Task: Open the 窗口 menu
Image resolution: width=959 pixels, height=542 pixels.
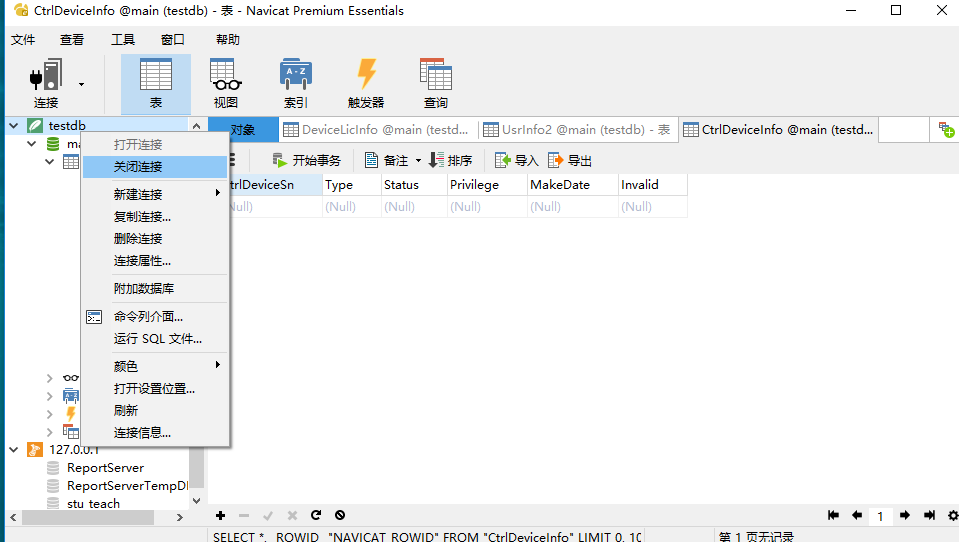Action: tap(172, 40)
